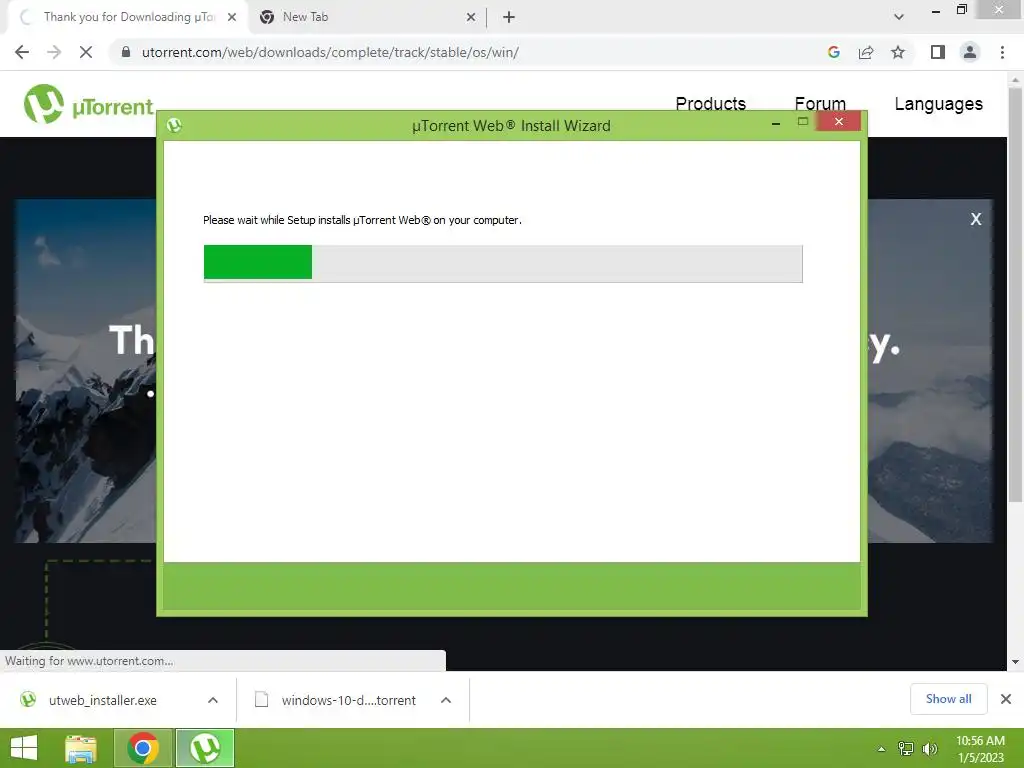
Task: Share this page using the share icon
Action: coord(866,52)
